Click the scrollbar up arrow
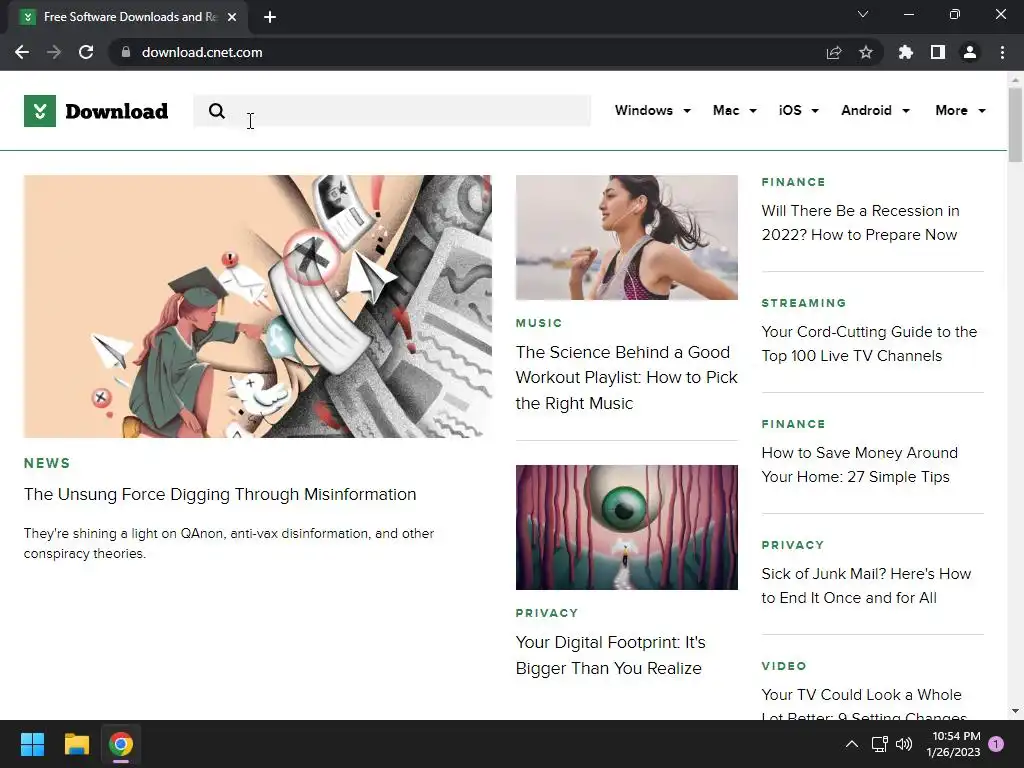Screen dimensions: 1024x768 click(1015, 78)
